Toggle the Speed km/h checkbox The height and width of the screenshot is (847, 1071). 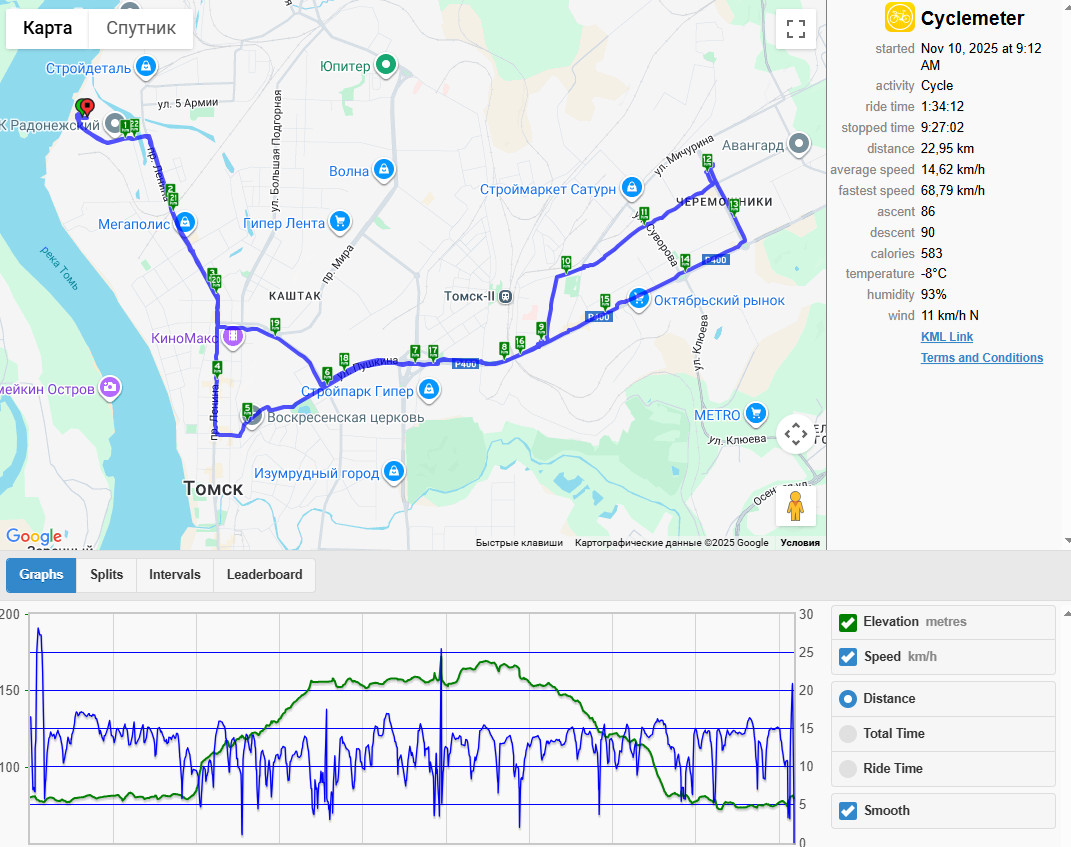click(x=848, y=657)
